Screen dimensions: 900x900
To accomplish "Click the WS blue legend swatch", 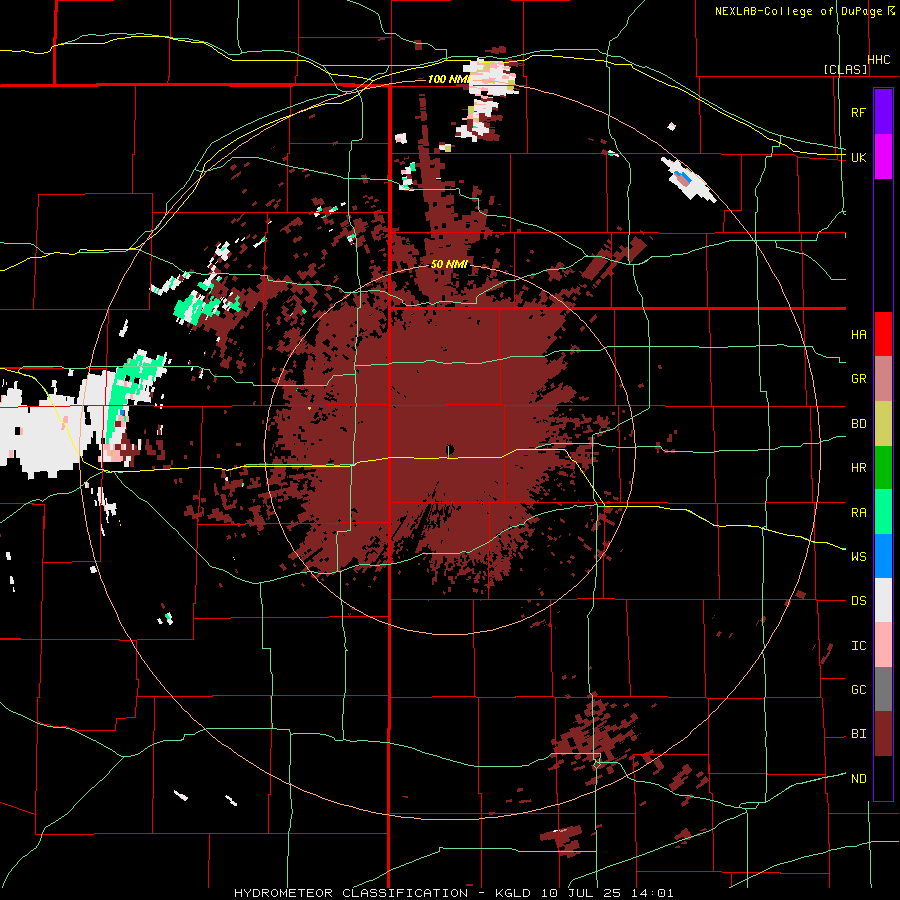I will click(x=883, y=556).
